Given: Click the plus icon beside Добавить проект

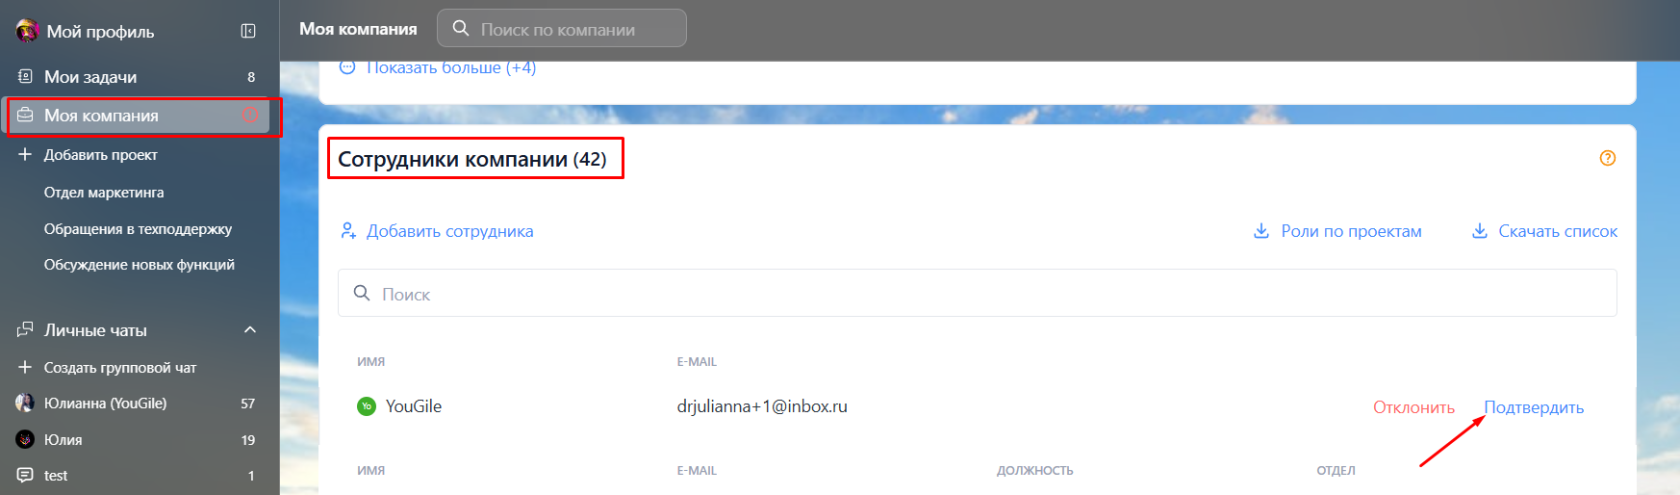Looking at the screenshot, I should click(x=25, y=155).
